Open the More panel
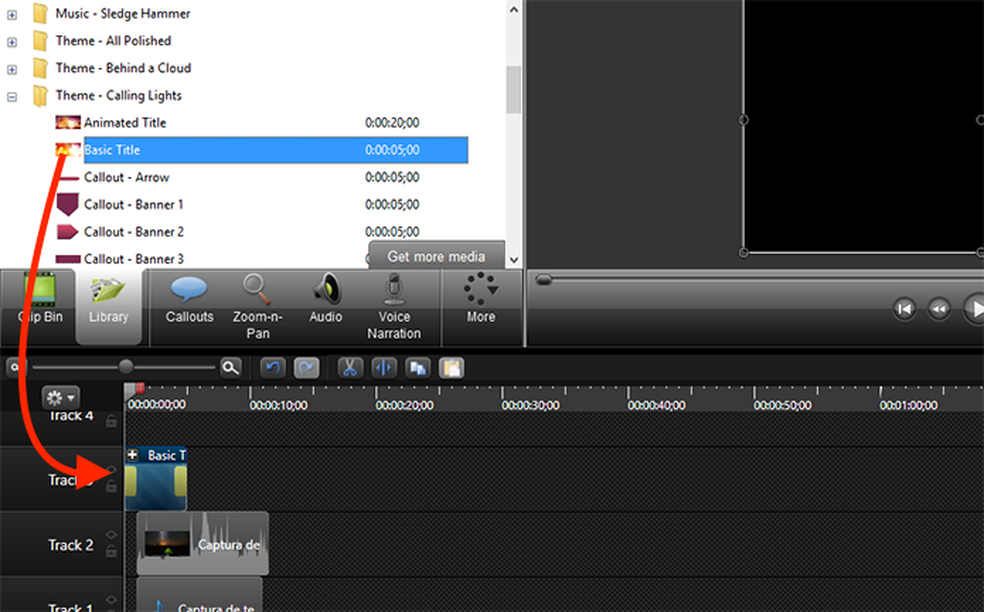The width and height of the screenshot is (984, 612). tap(481, 305)
